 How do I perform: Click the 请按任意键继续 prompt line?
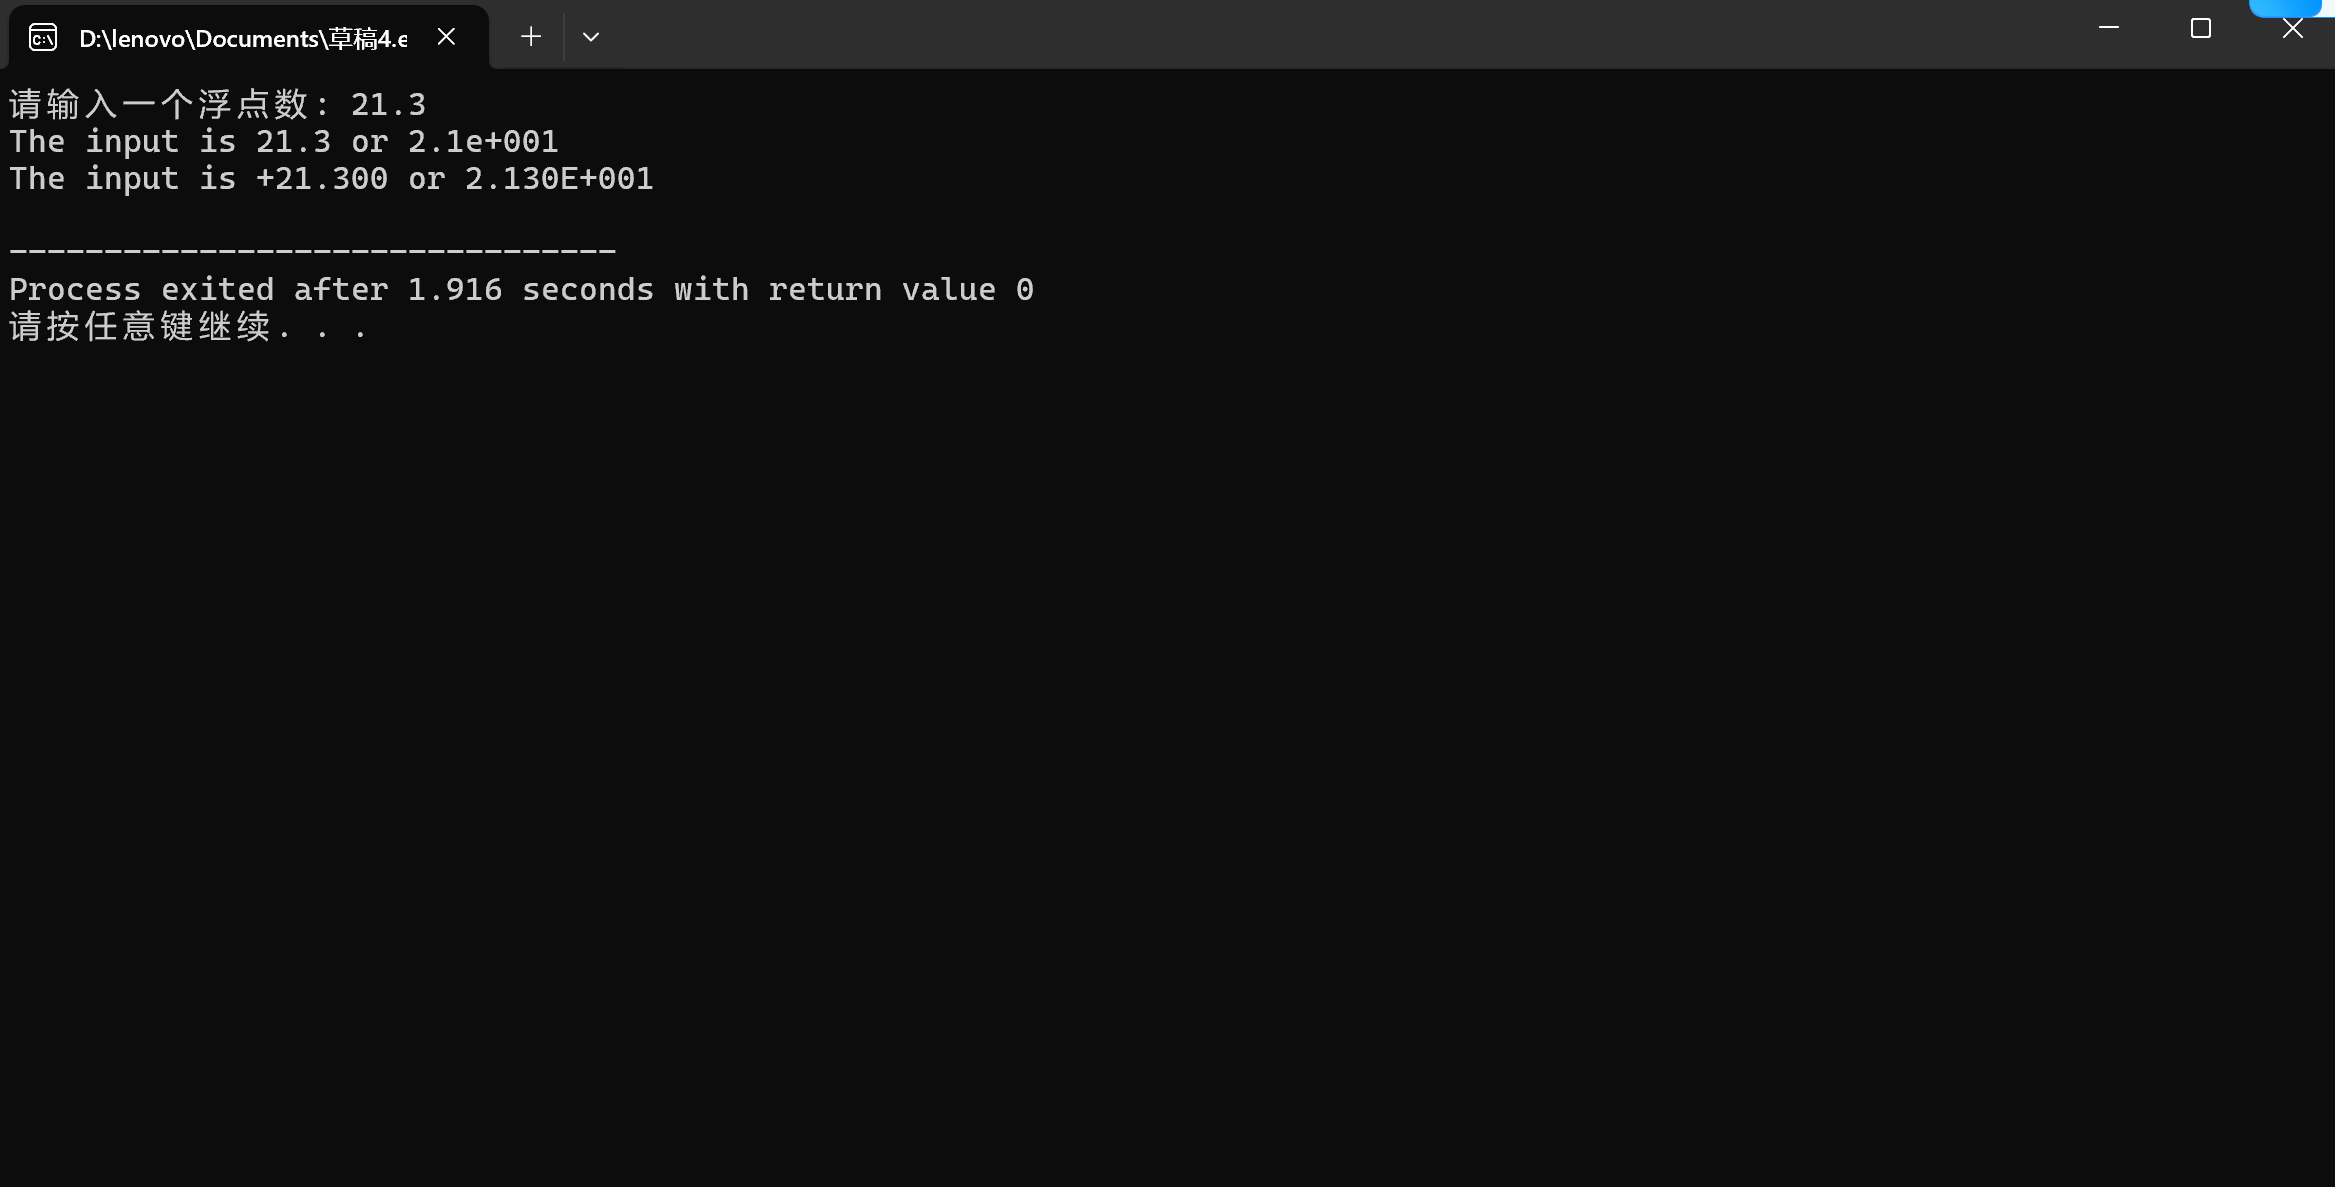coord(140,326)
